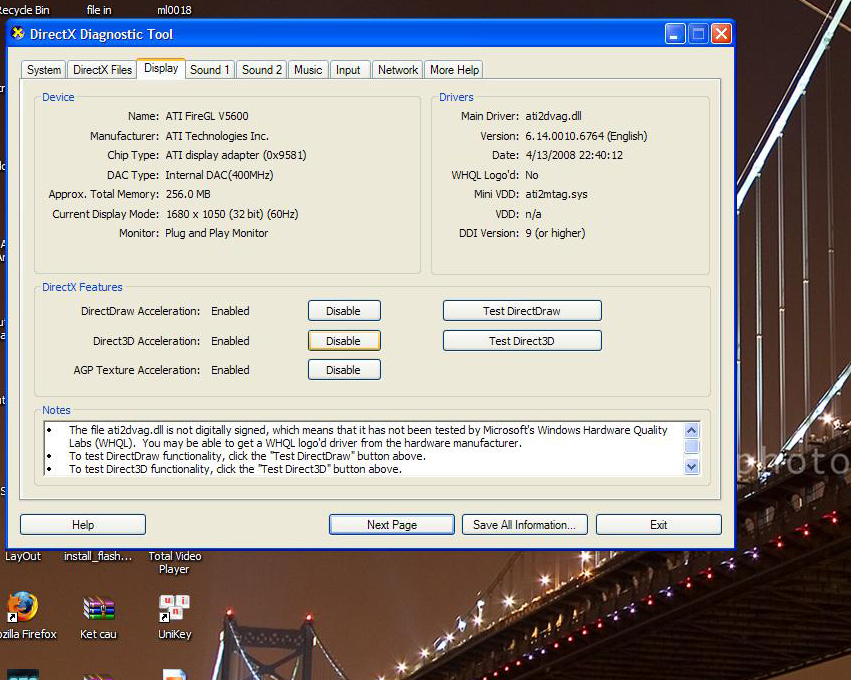Disable AGP Texture Acceleration

click(344, 370)
